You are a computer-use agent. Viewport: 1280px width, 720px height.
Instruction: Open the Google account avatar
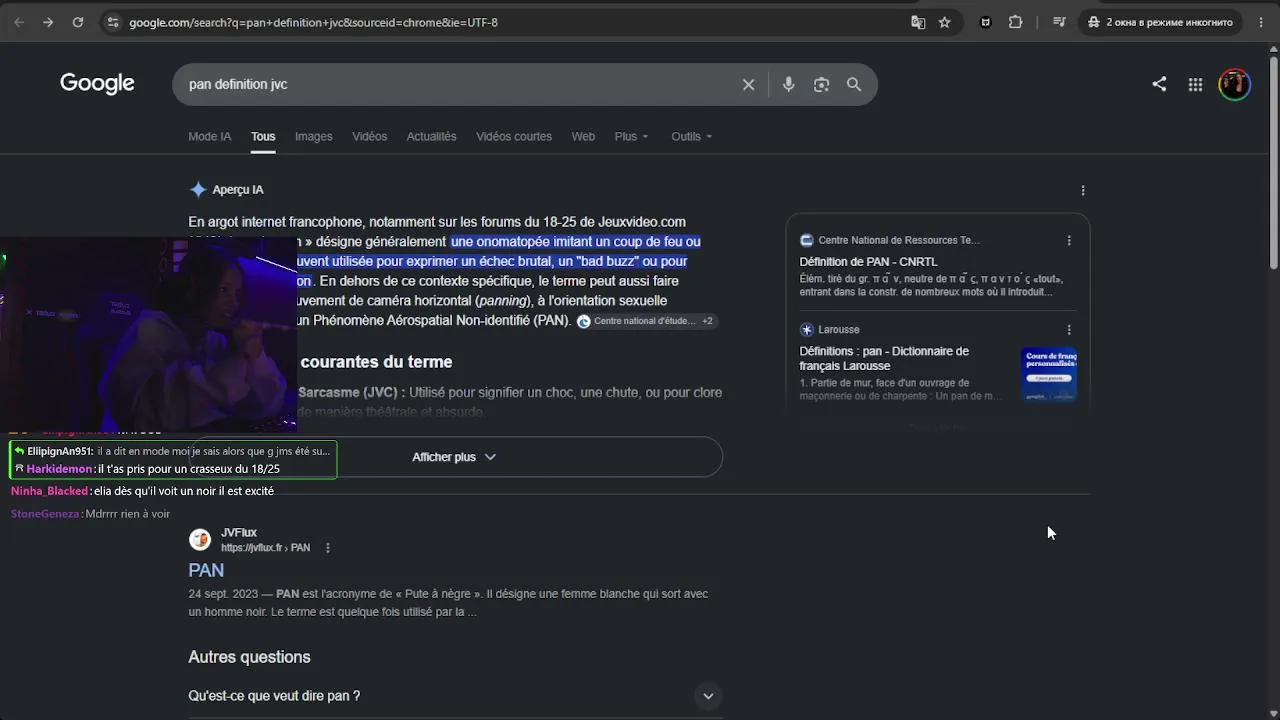[1235, 85]
